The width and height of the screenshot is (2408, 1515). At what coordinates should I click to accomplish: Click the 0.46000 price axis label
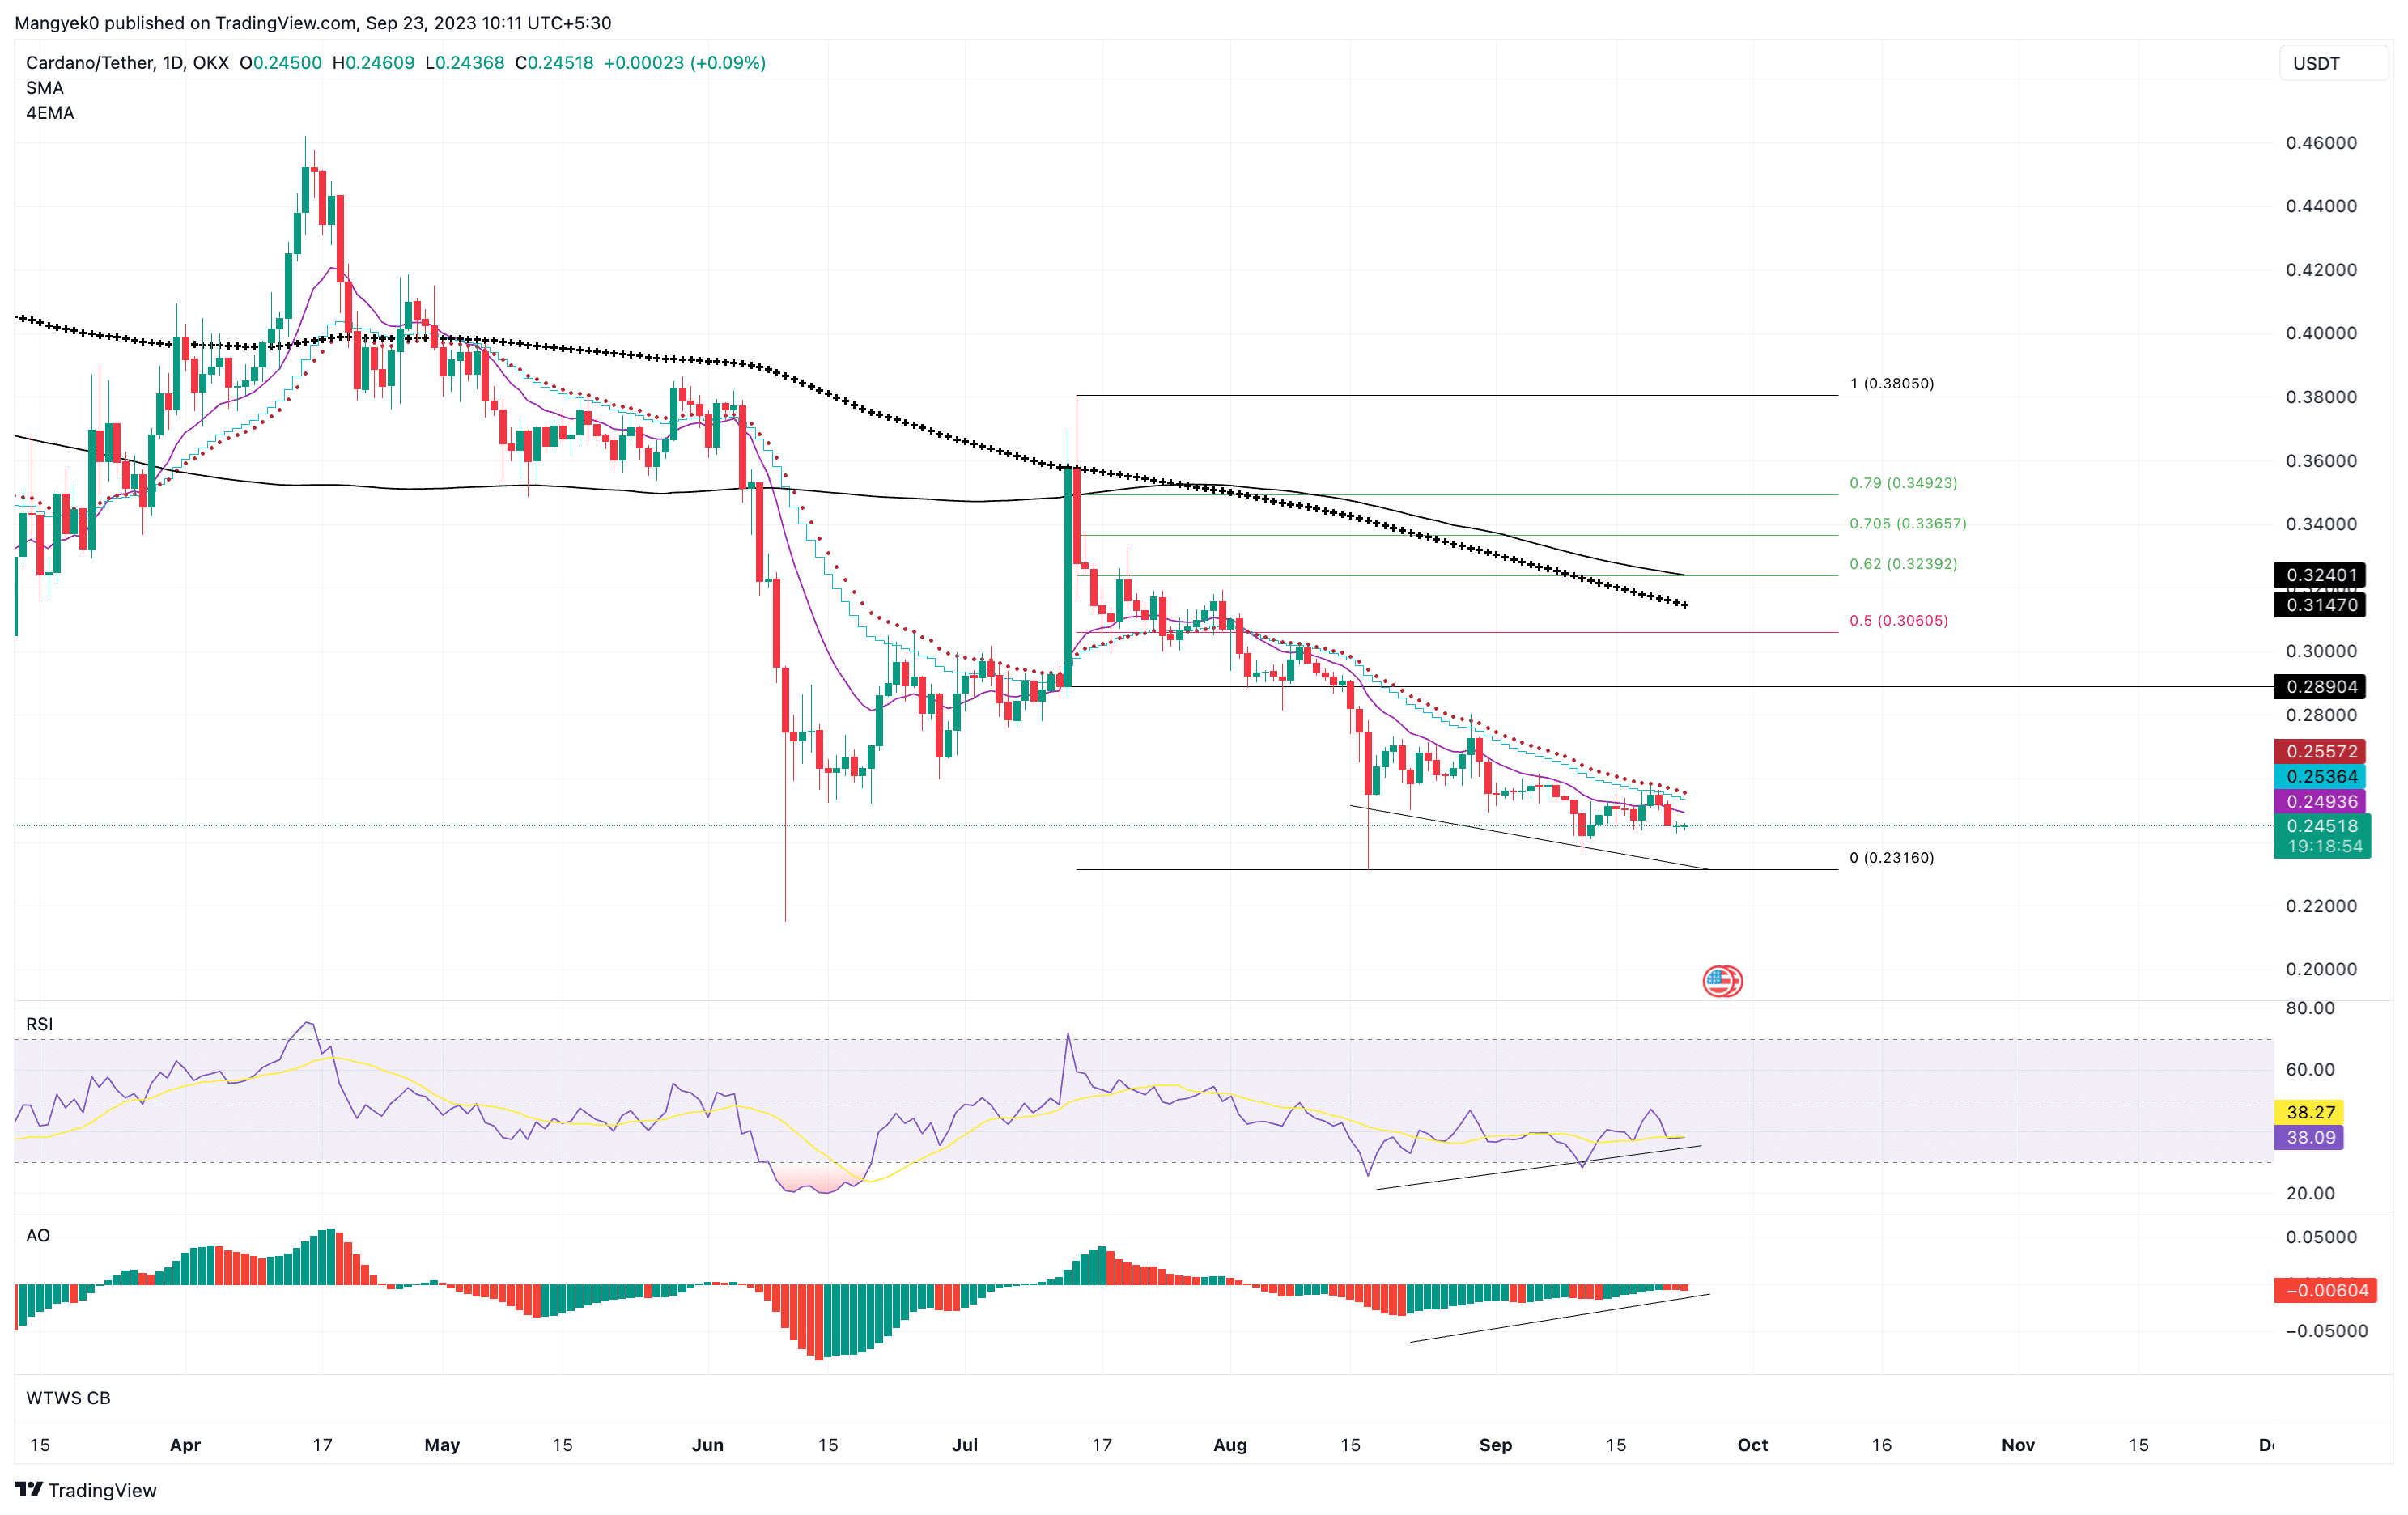click(2321, 143)
